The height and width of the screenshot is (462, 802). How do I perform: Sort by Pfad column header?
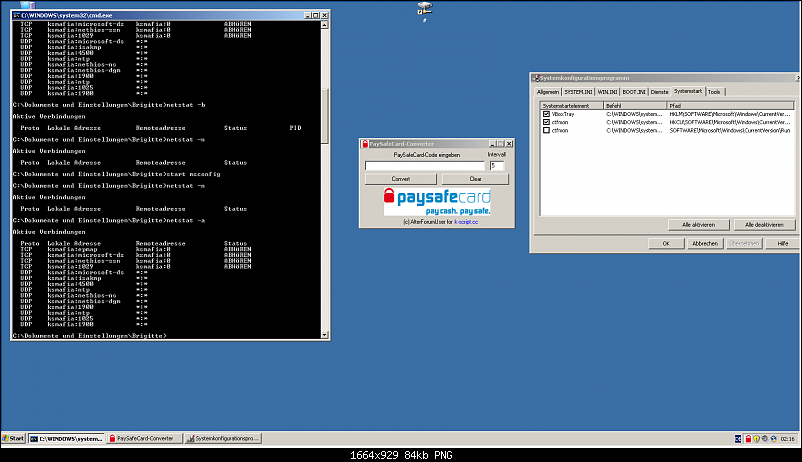pyautogui.click(x=730, y=106)
